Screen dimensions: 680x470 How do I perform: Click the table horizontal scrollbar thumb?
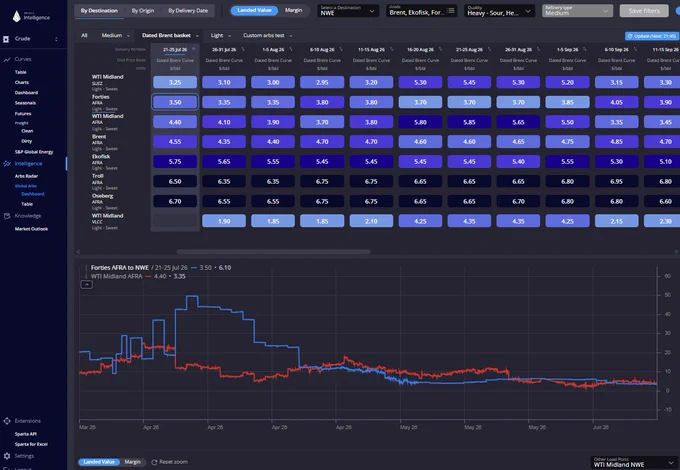[273, 251]
